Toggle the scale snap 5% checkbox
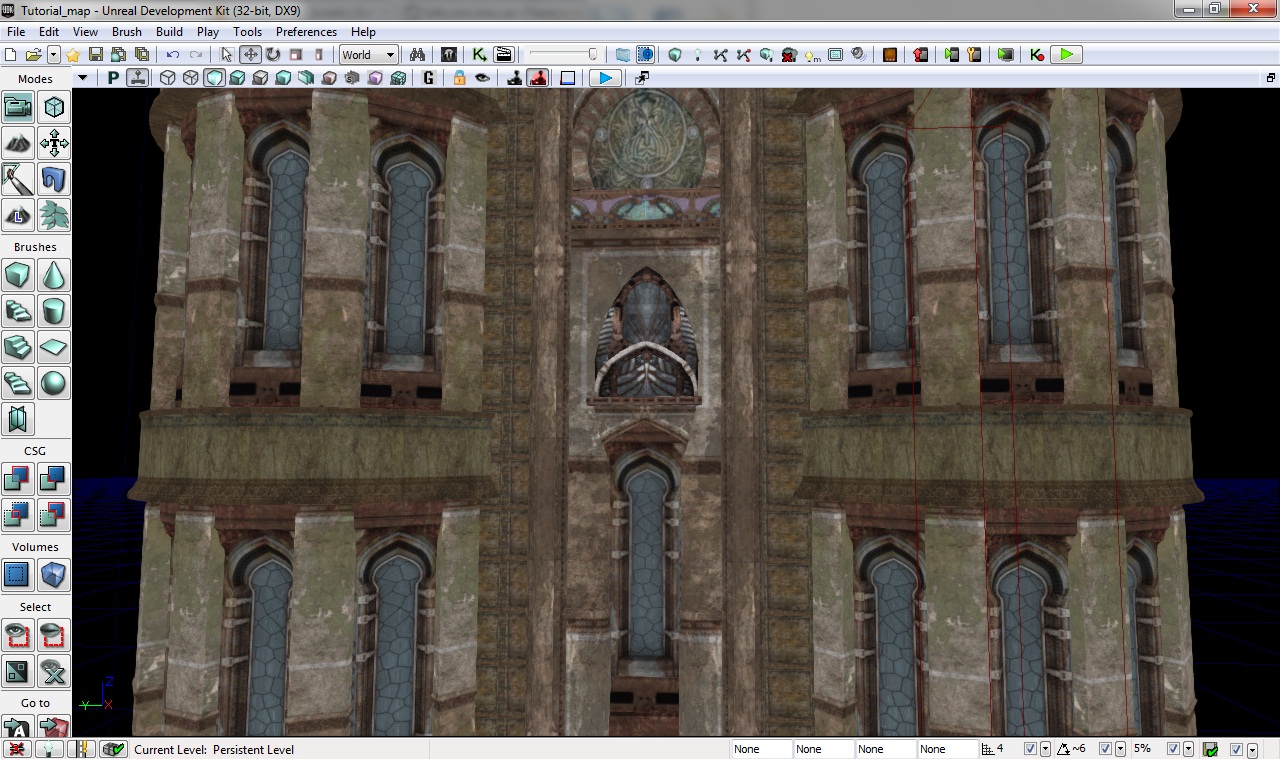 pyautogui.click(x=1174, y=749)
